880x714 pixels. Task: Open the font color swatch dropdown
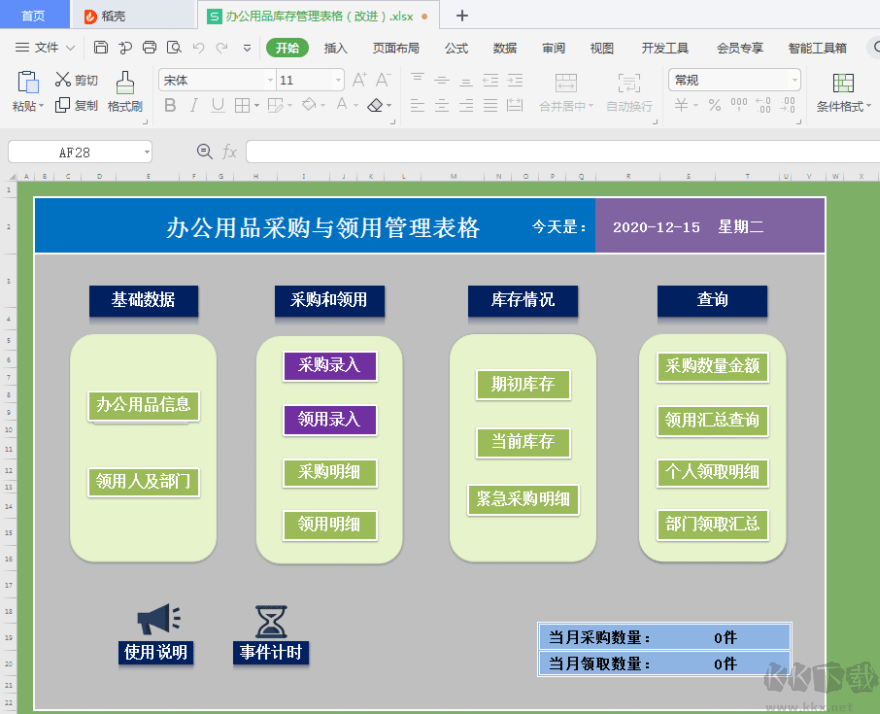coord(356,105)
